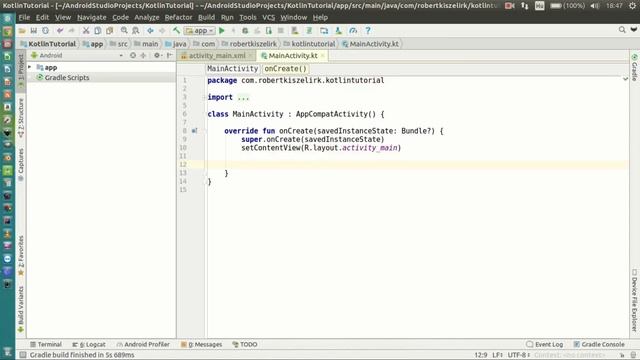
Task: Open the system volume indicator
Action: pyautogui.click(x=595, y=6)
